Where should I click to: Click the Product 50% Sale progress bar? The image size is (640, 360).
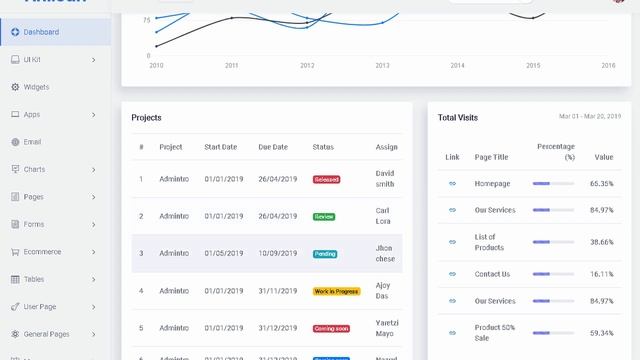[x=553, y=333]
